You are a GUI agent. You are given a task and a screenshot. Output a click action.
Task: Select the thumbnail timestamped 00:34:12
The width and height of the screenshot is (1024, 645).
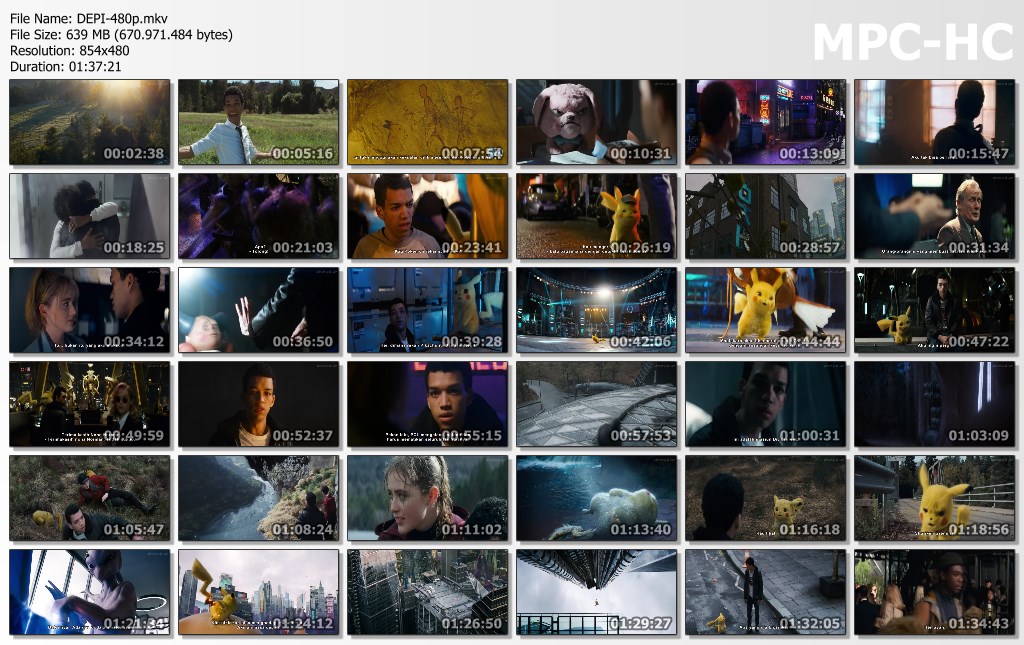89,310
